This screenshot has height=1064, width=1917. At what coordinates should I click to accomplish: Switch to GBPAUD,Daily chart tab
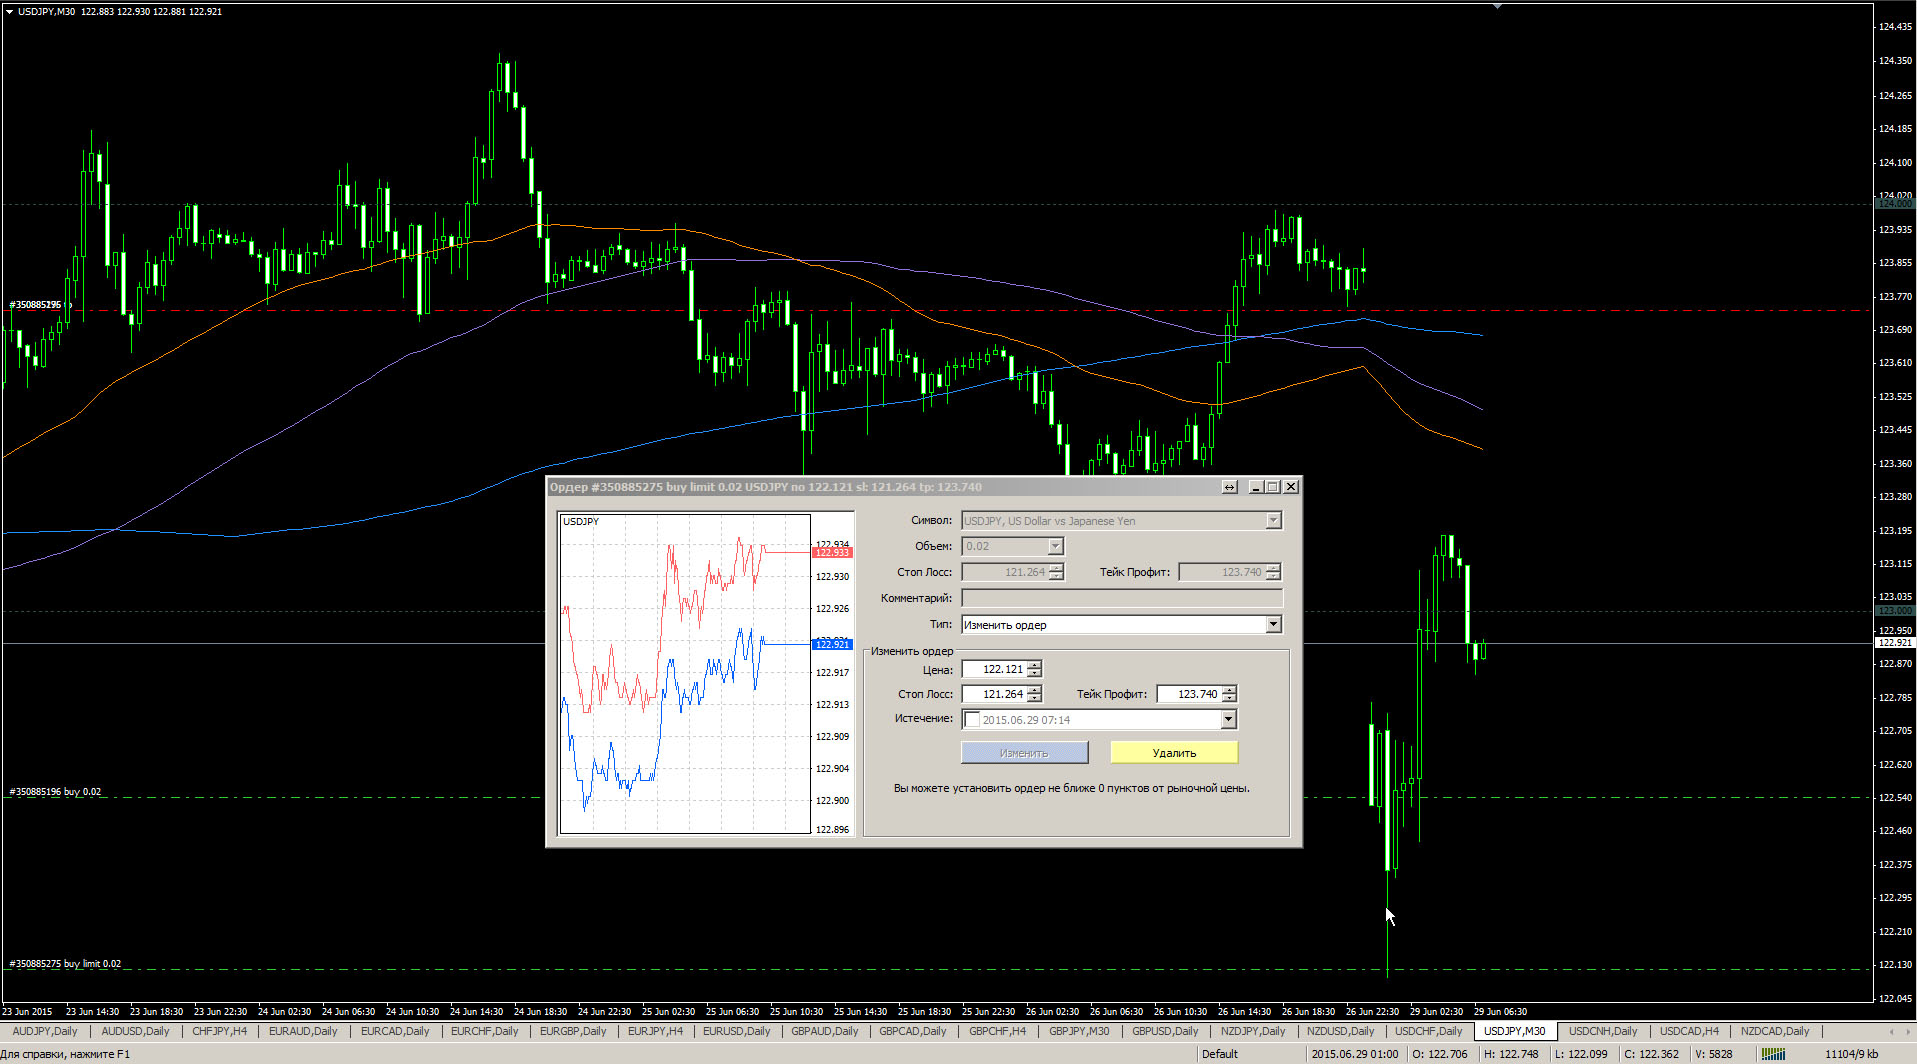[824, 1031]
